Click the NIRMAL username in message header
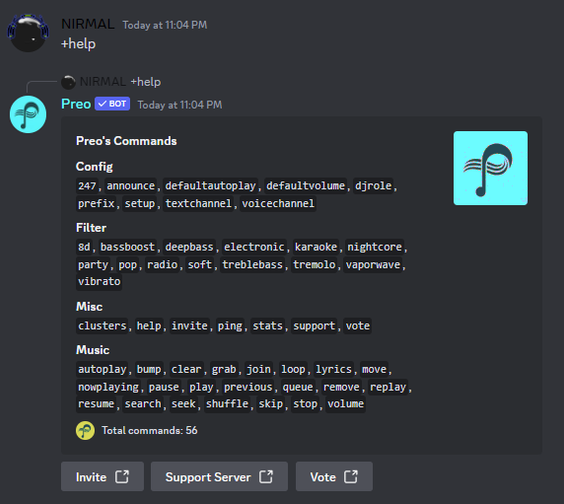564x504 pixels. pyautogui.click(x=88, y=24)
